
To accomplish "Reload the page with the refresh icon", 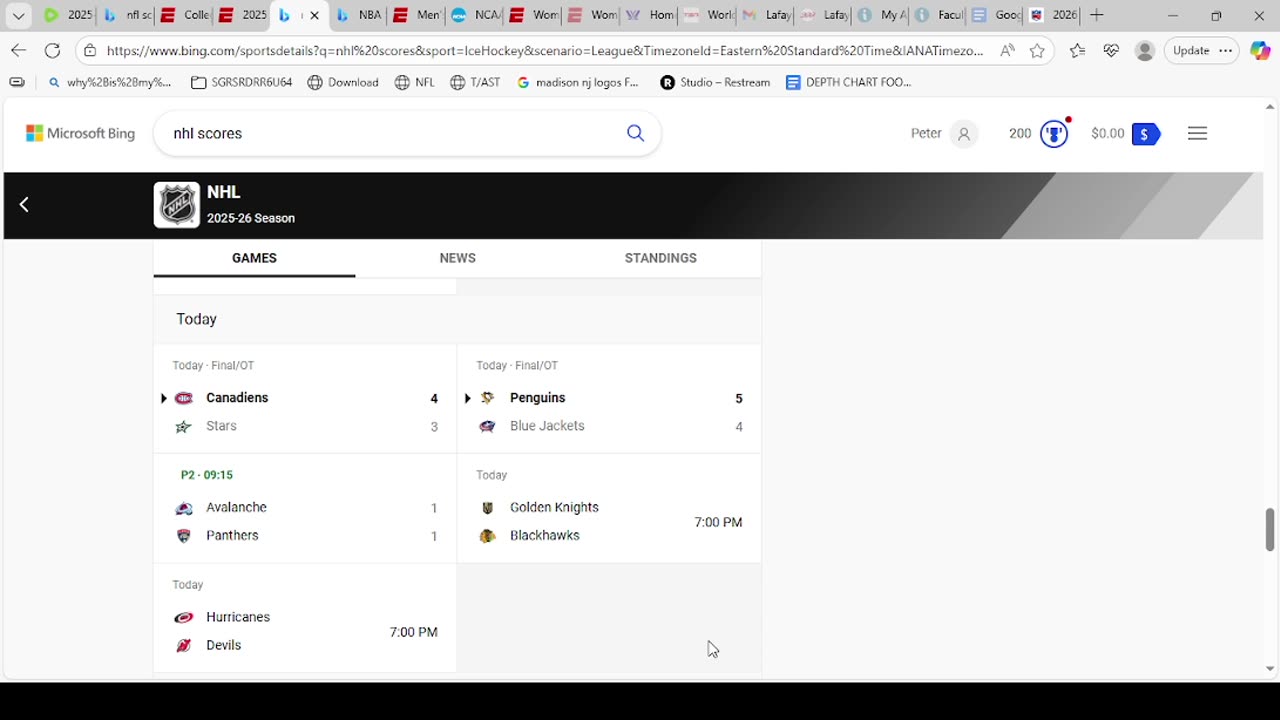I will (52, 51).
